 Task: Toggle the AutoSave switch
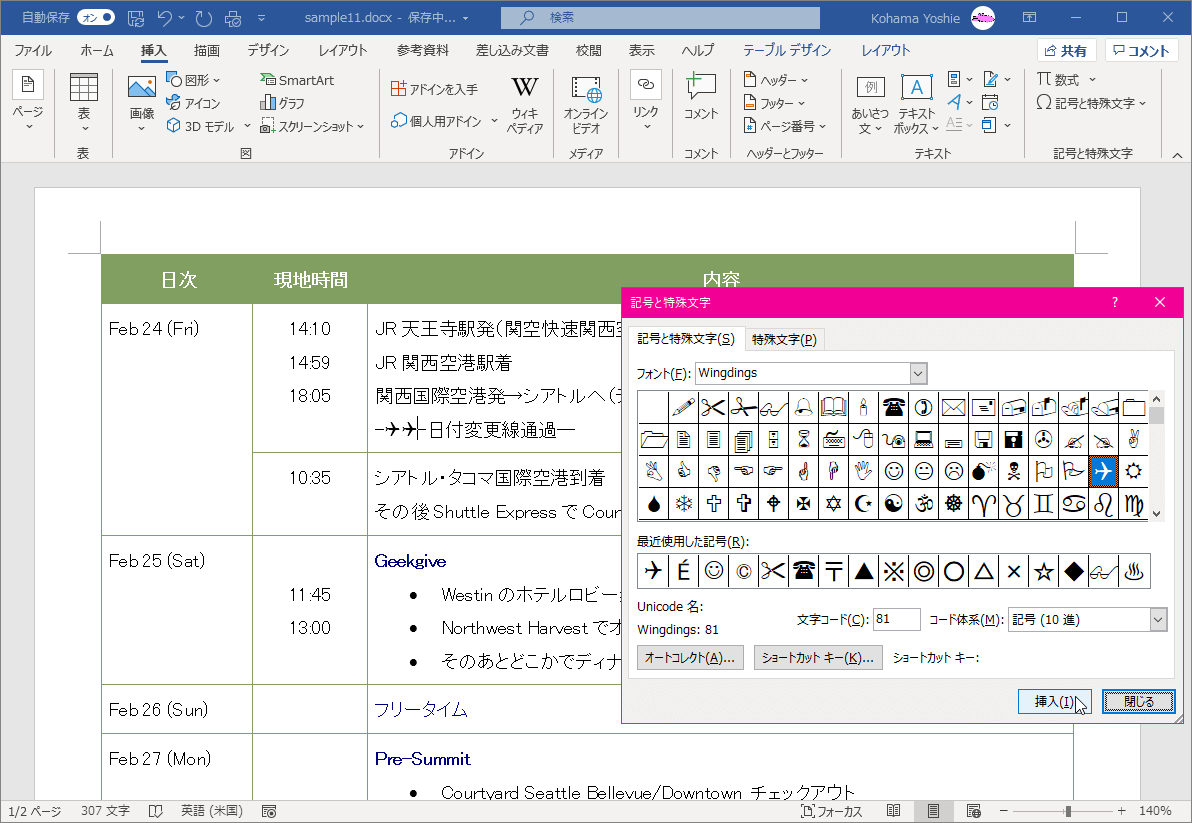click(x=95, y=17)
